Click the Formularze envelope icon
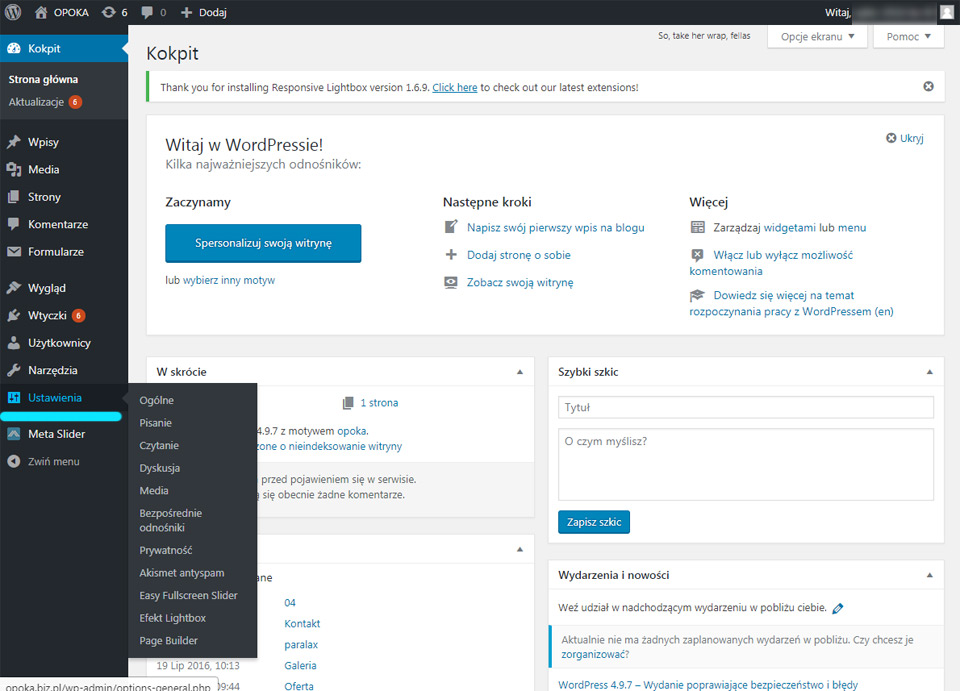The image size is (960, 691). 13,252
